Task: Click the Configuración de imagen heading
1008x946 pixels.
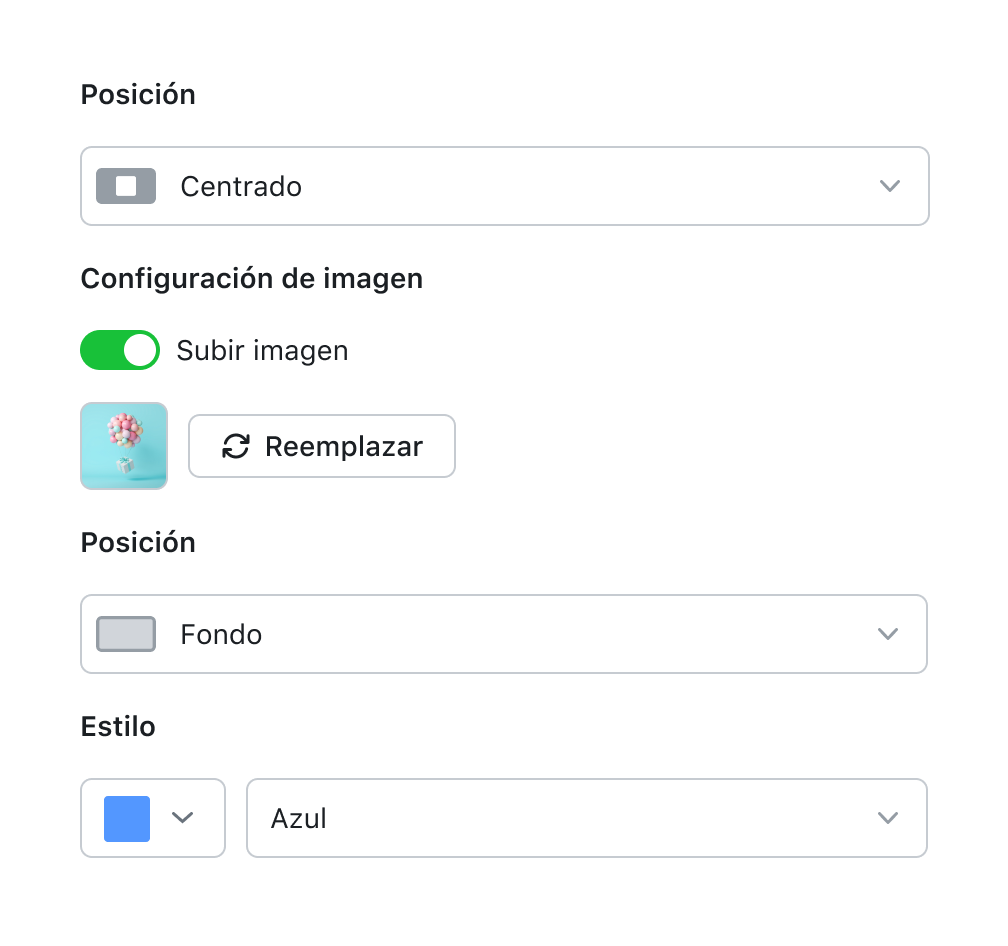Action: click(252, 278)
